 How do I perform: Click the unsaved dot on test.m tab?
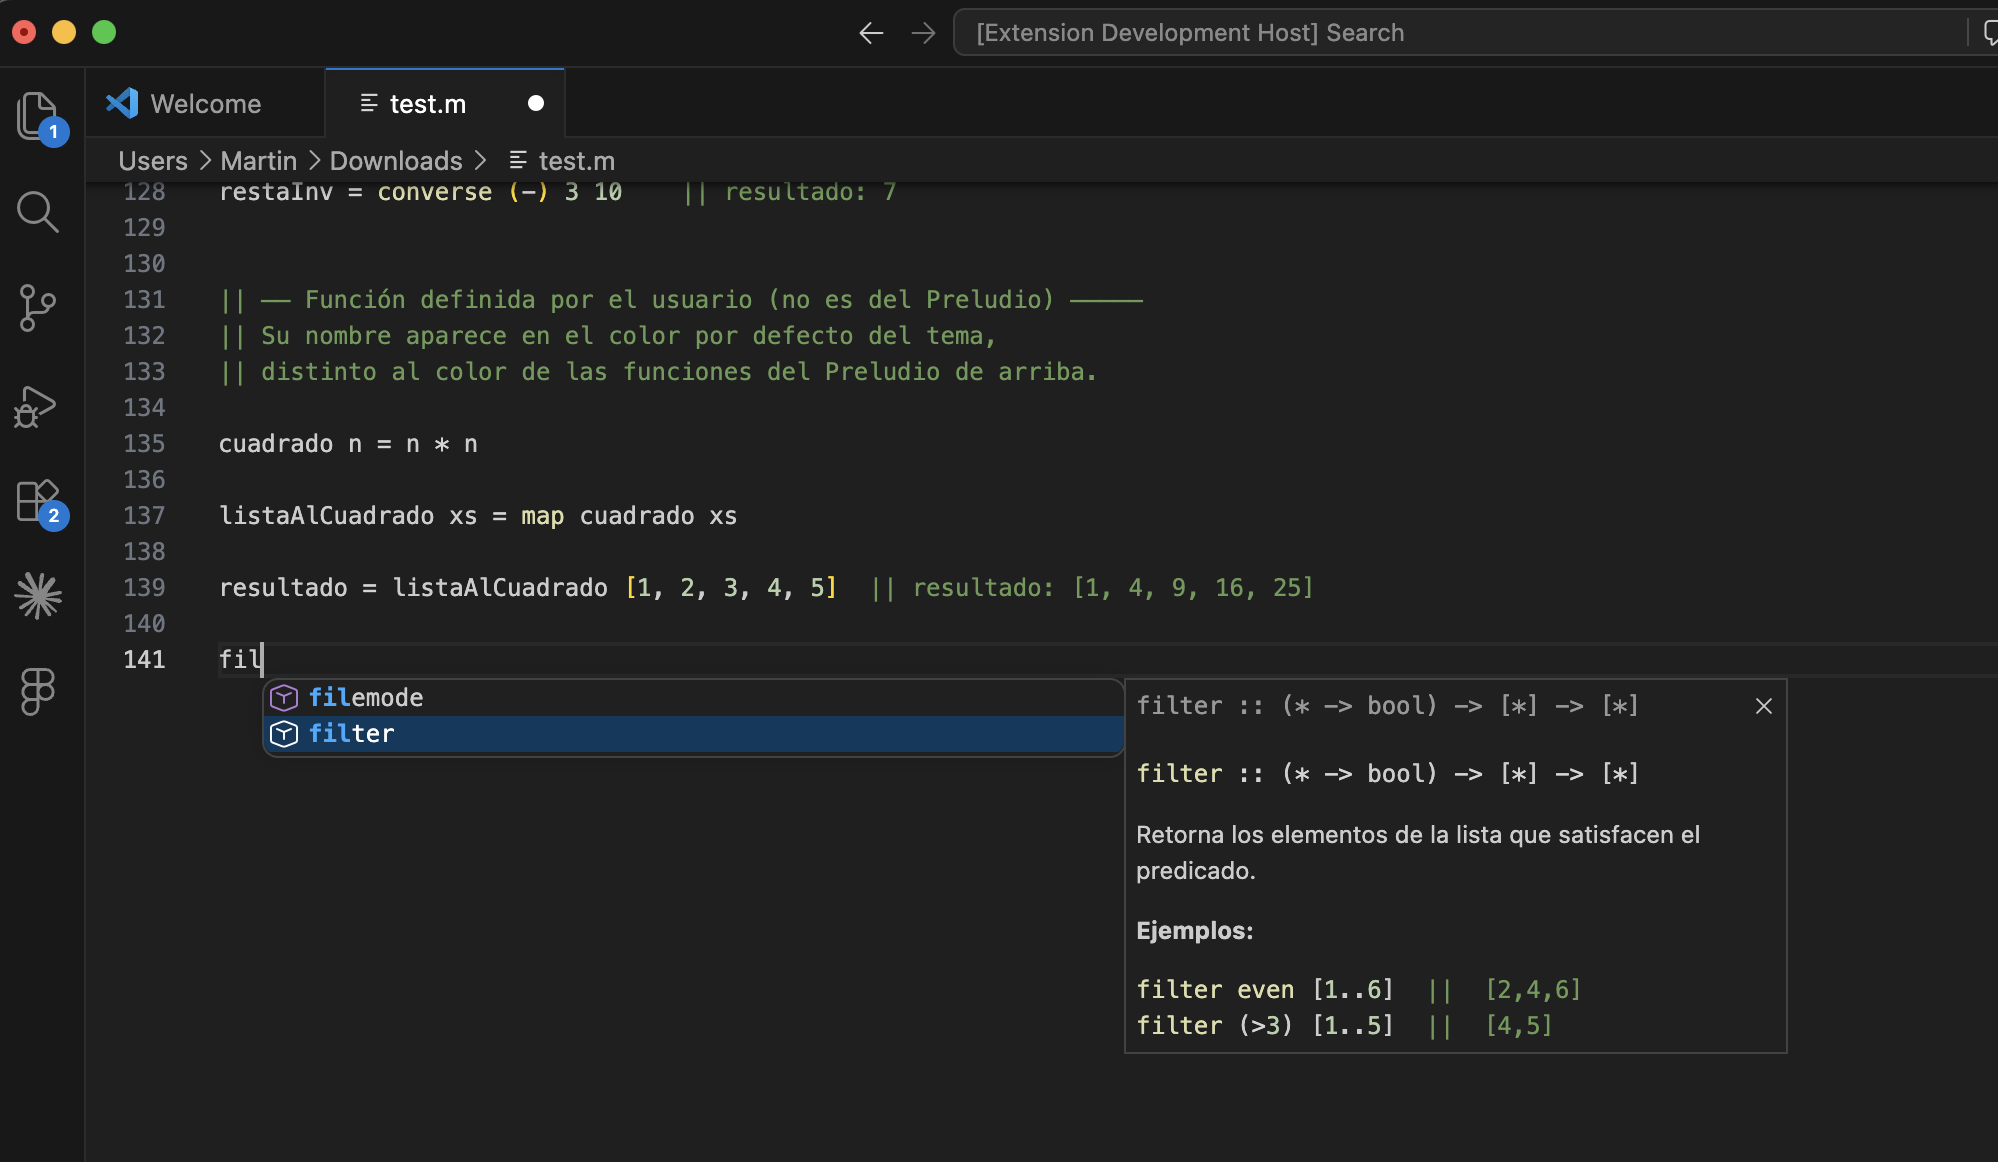[x=536, y=103]
